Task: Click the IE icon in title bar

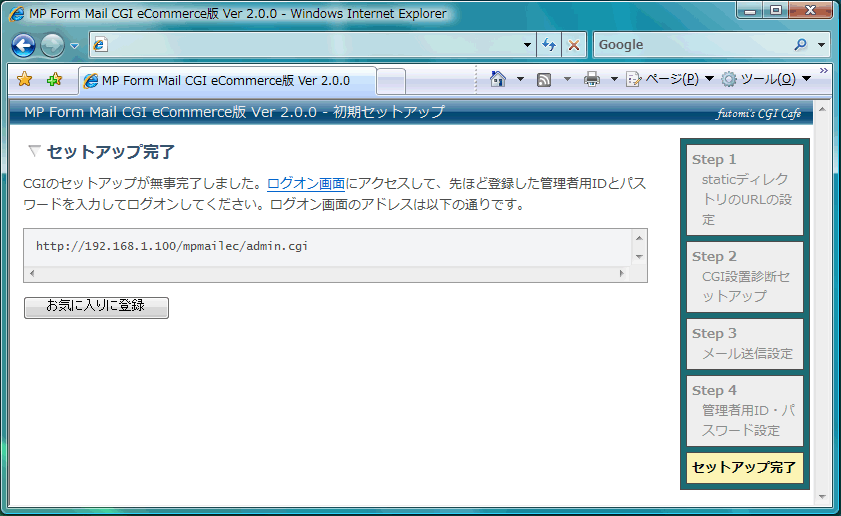Action: [x=16, y=13]
